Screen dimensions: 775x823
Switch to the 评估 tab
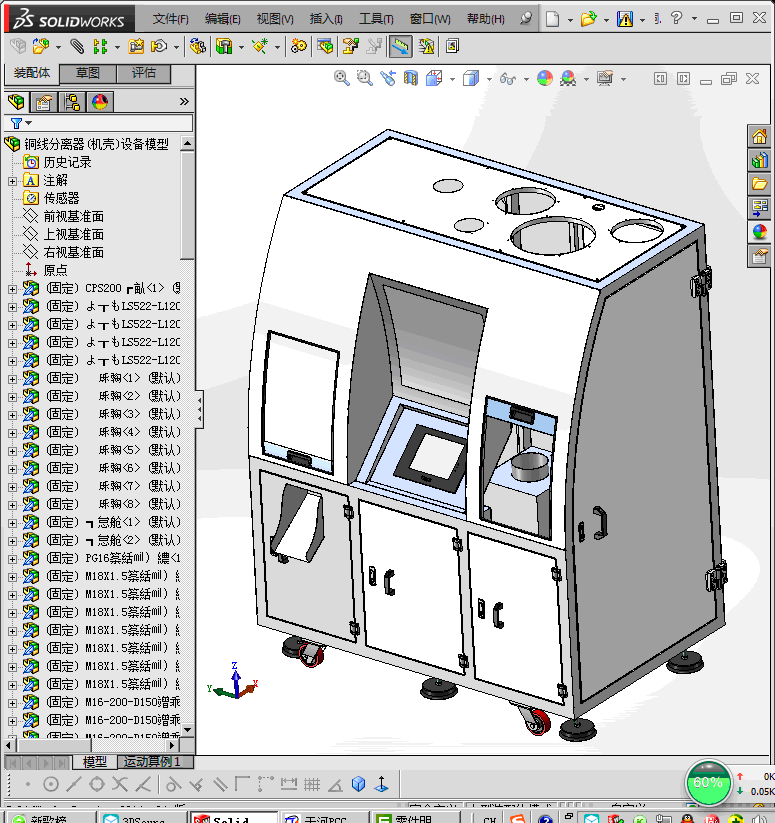pyautogui.click(x=144, y=73)
